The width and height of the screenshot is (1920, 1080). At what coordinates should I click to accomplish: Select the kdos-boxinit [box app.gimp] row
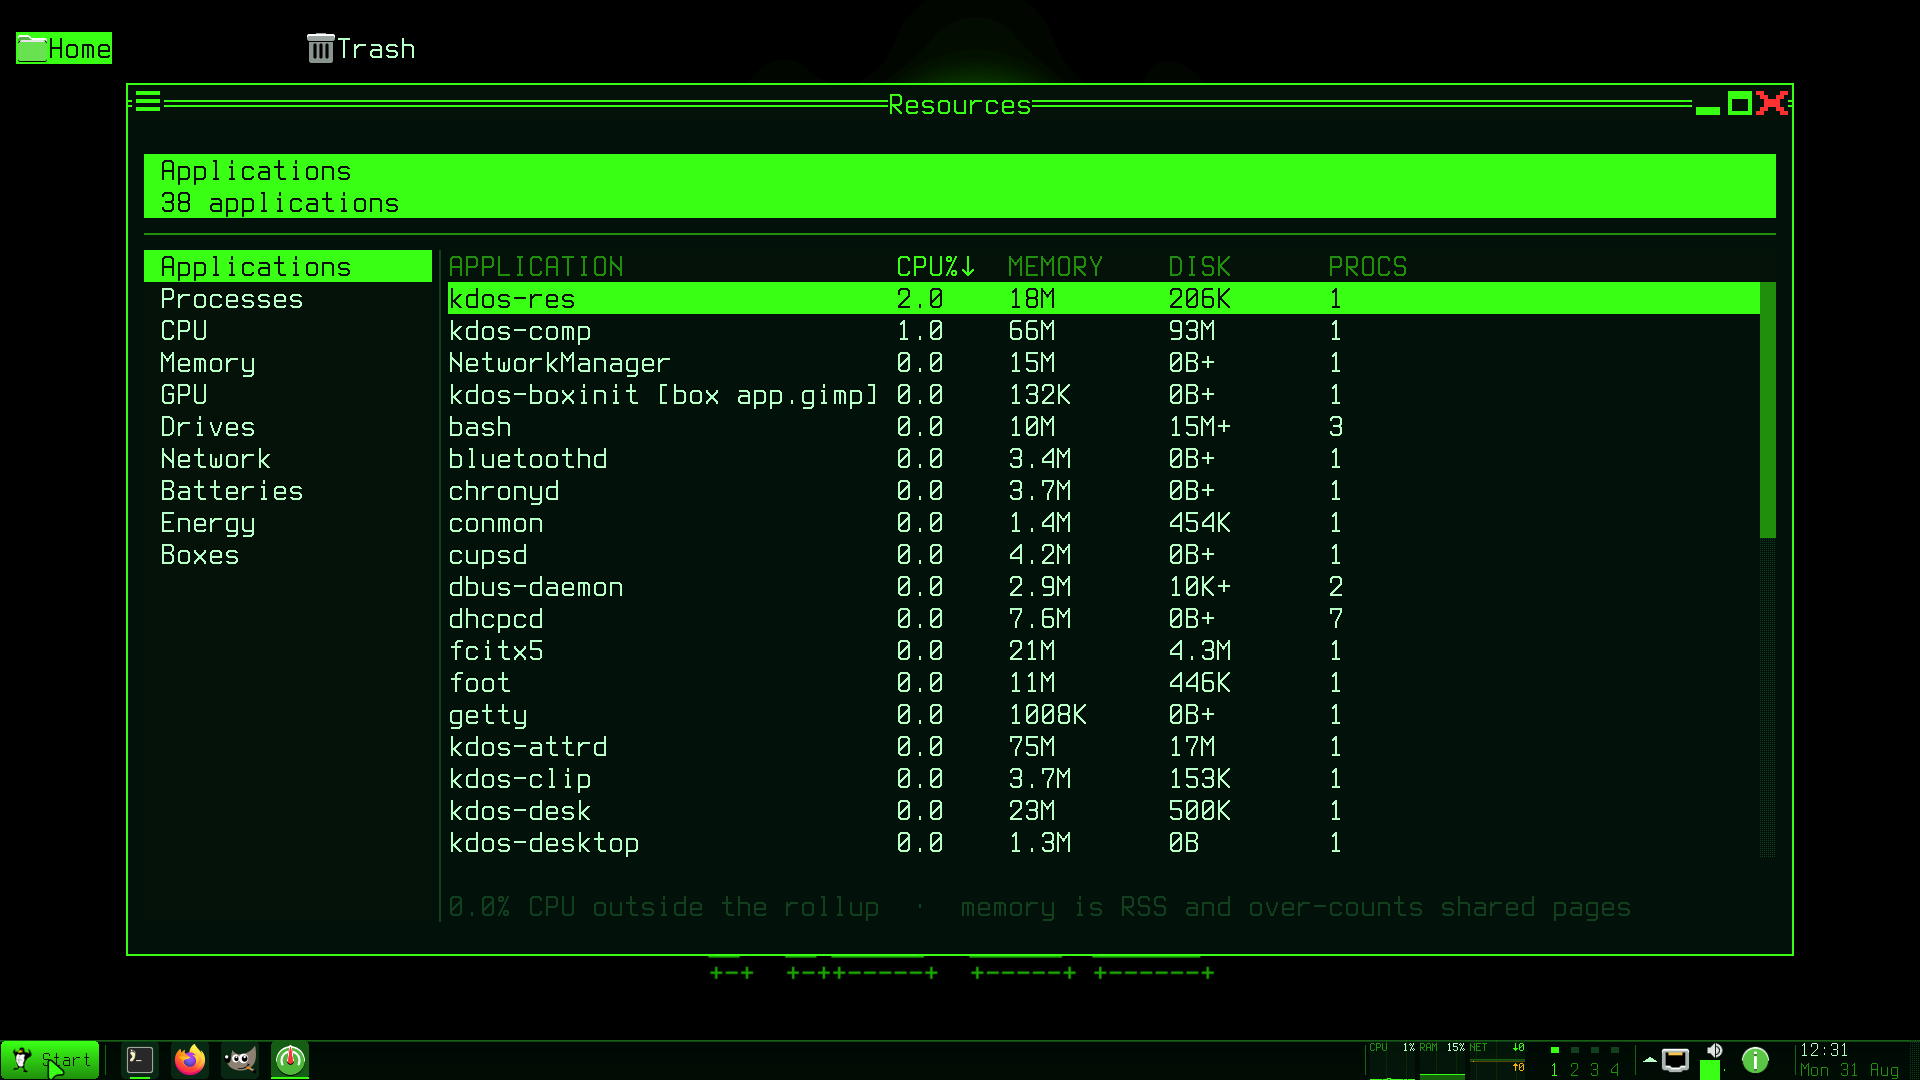[1104, 394]
